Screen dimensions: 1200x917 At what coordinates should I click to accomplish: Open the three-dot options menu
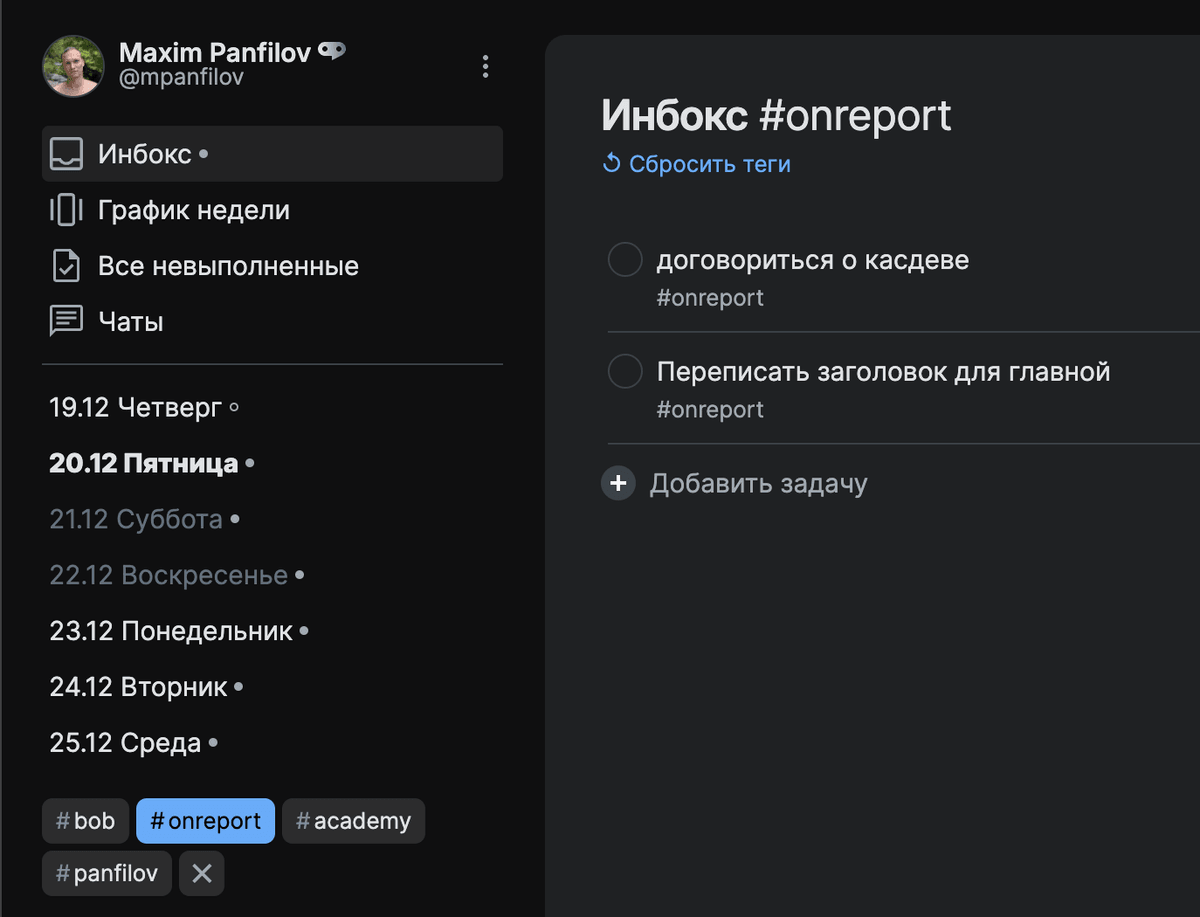485,66
